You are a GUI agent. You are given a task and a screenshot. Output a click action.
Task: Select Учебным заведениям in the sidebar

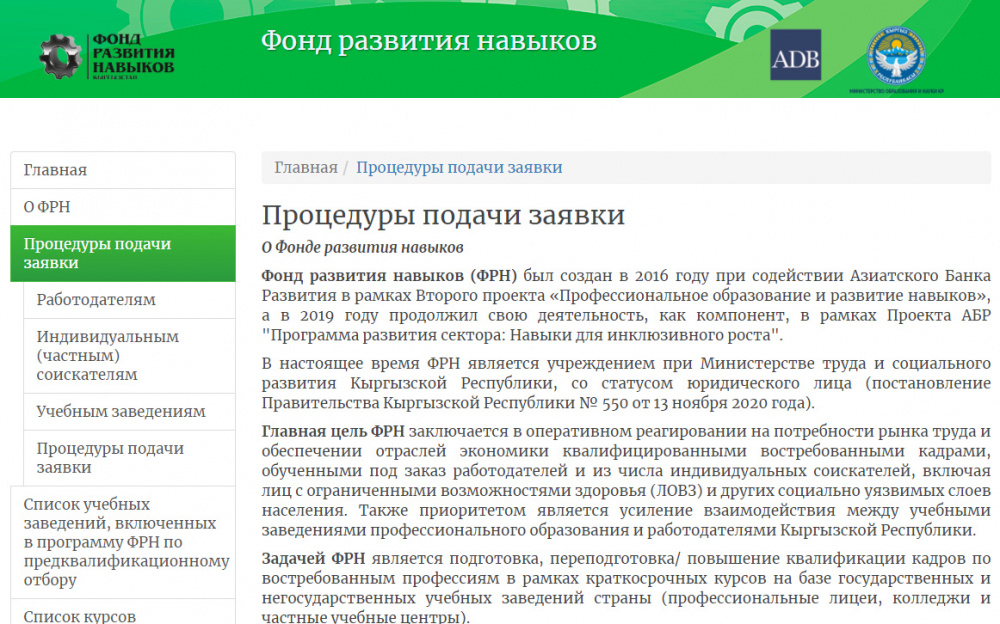tap(121, 412)
